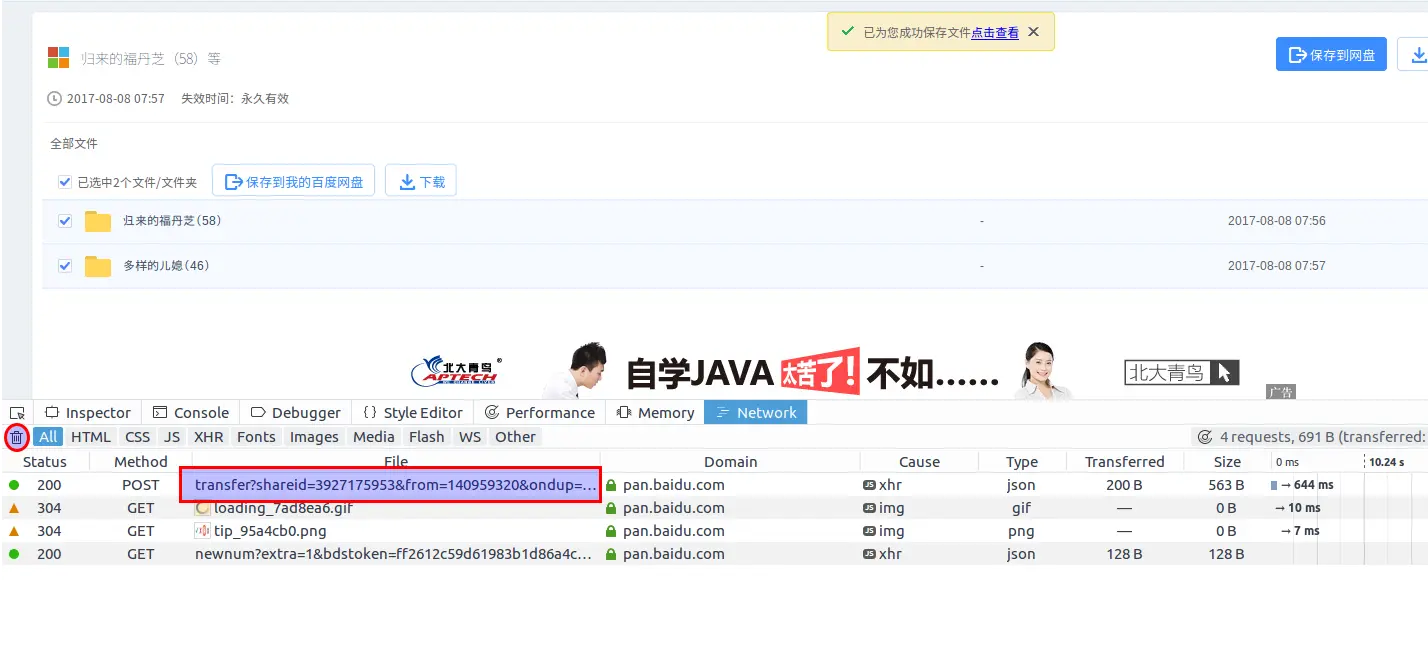Clear the network log with trash icon
This screenshot has height=648, width=1428.
click(17, 437)
